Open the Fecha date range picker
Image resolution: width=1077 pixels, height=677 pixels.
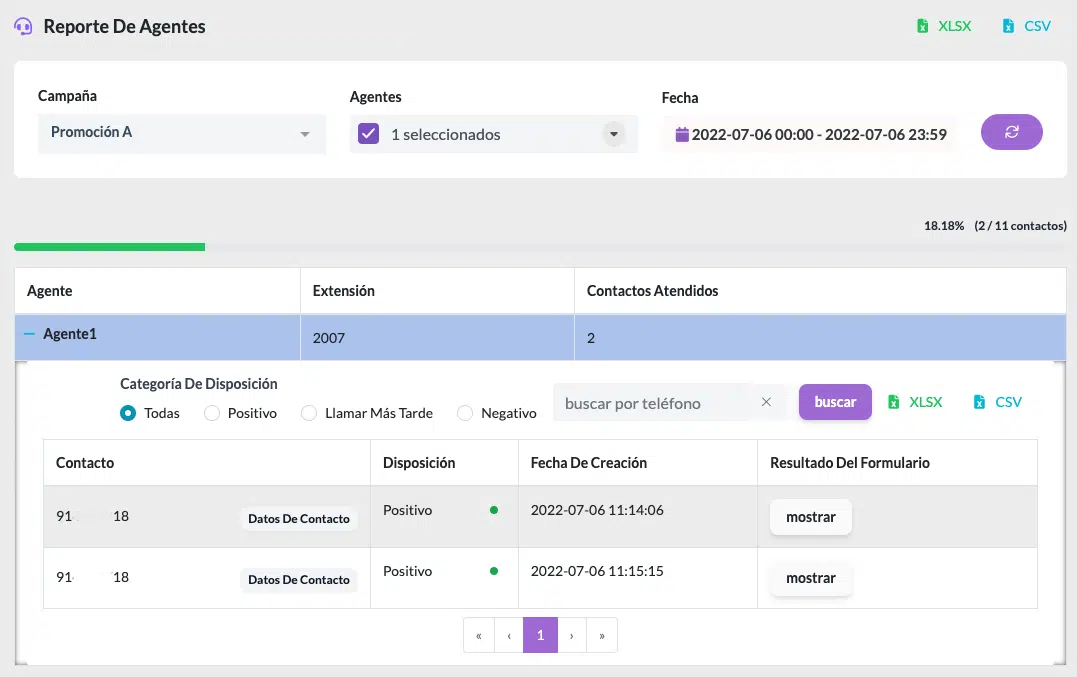pyautogui.click(x=811, y=135)
